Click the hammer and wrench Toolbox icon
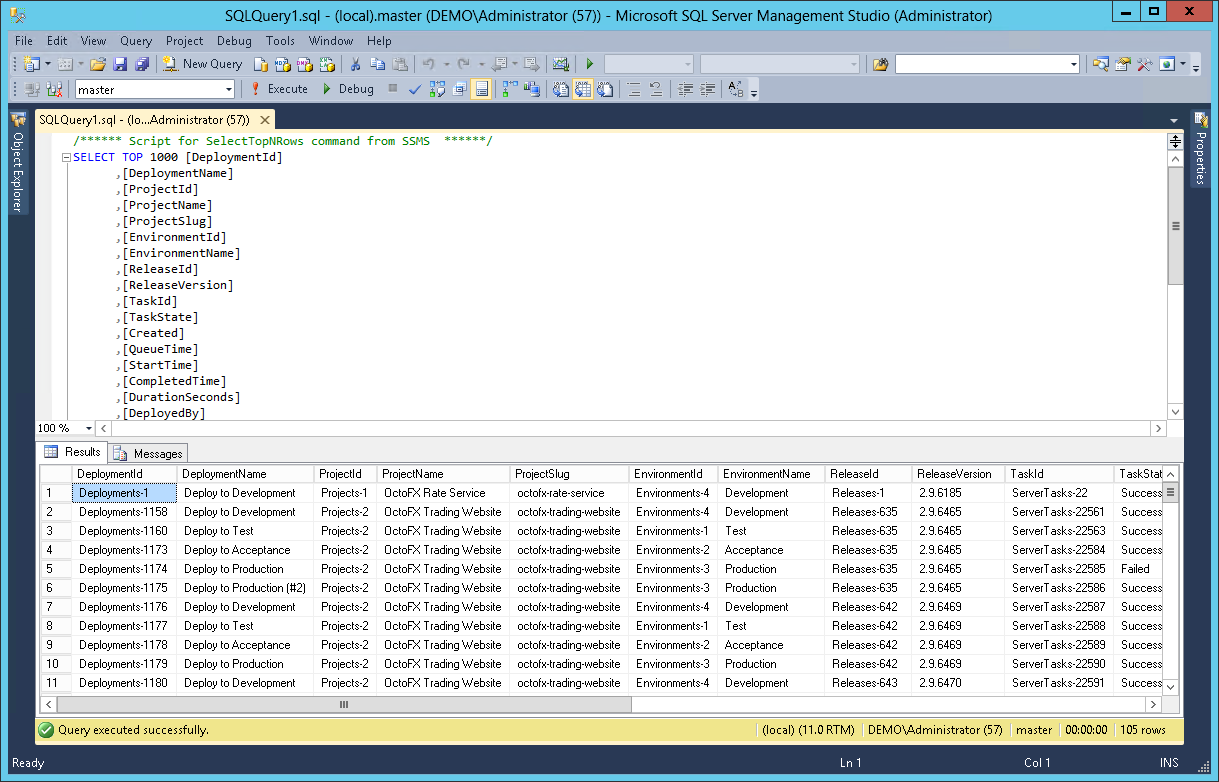This screenshot has width=1219, height=782. [x=1144, y=64]
